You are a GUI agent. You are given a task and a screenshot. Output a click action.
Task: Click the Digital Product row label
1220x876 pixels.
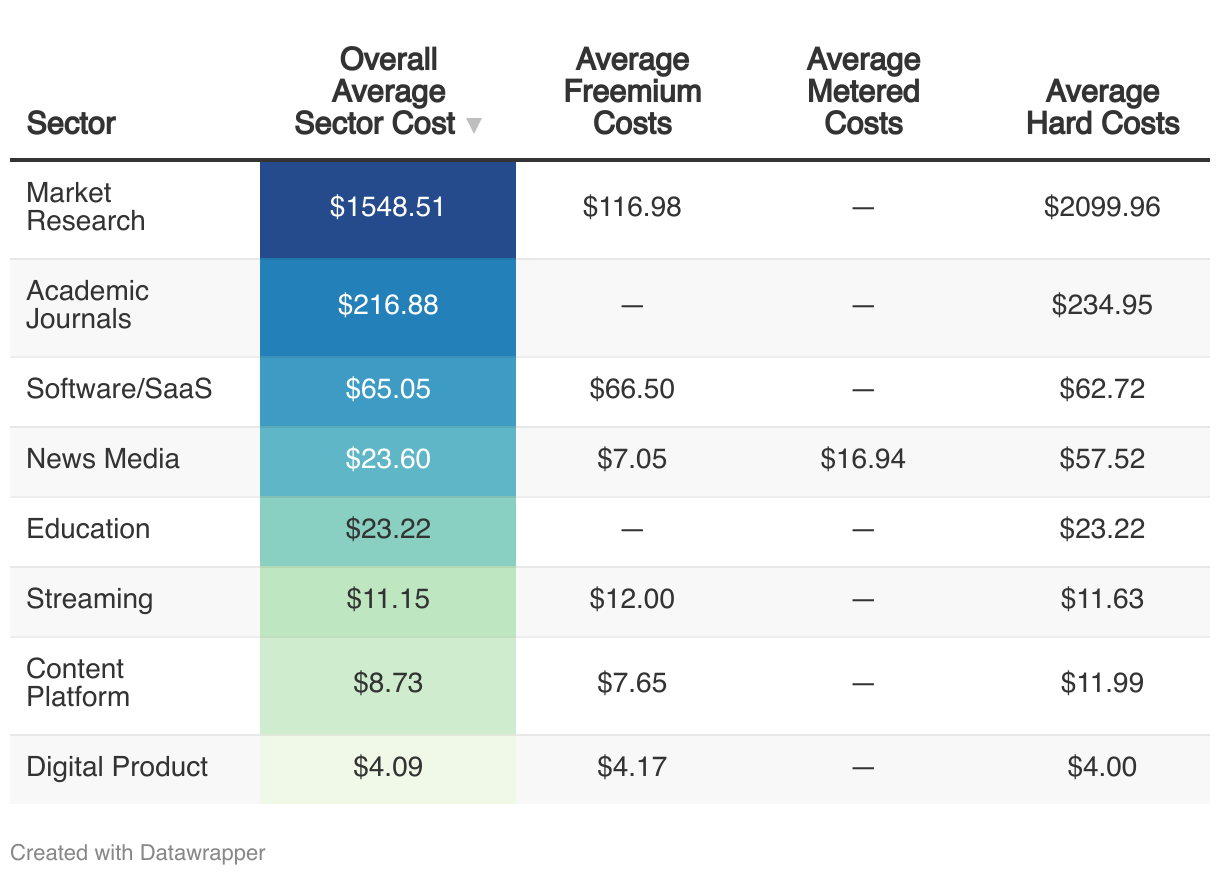pyautogui.click(x=117, y=767)
